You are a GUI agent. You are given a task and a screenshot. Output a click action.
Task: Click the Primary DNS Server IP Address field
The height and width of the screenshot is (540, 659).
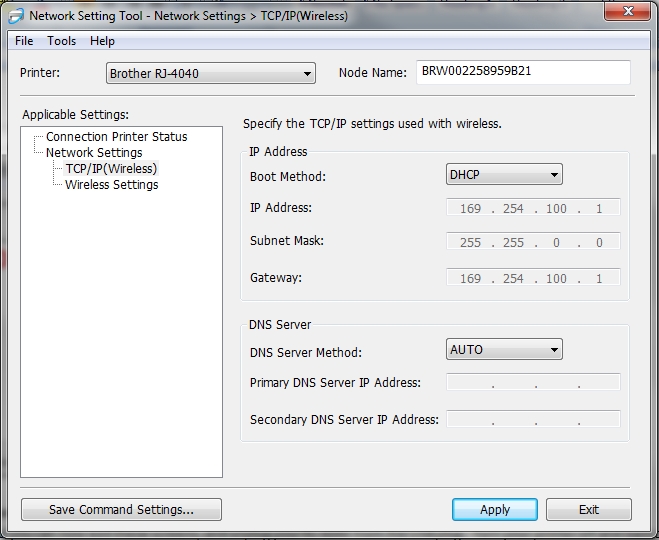[x=533, y=383]
